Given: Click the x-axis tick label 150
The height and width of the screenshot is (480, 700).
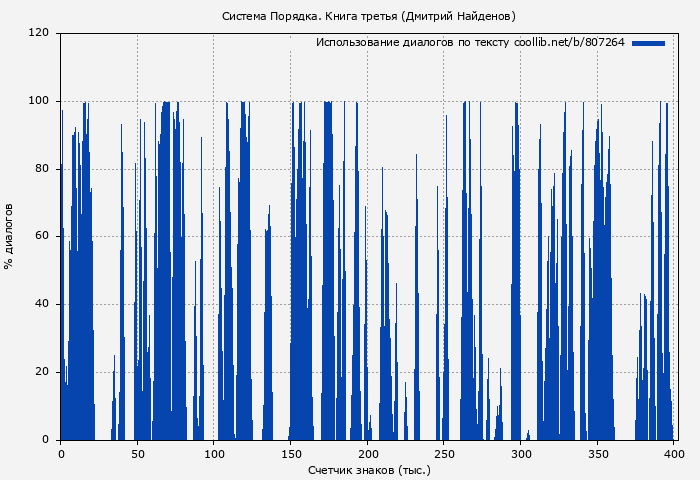Looking at the screenshot, I should click(x=291, y=454).
